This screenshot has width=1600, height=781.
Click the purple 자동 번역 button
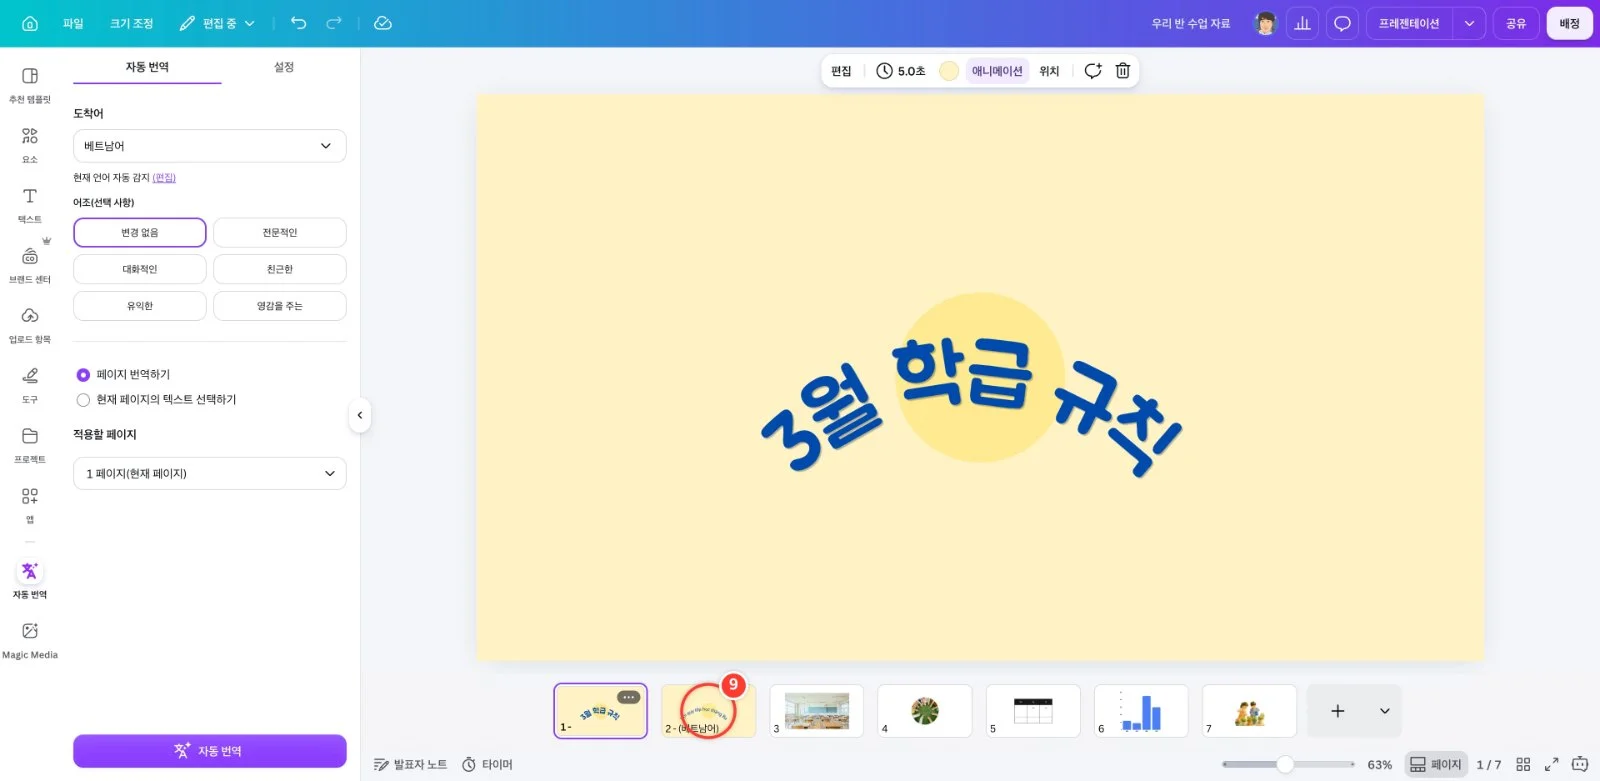pos(210,751)
